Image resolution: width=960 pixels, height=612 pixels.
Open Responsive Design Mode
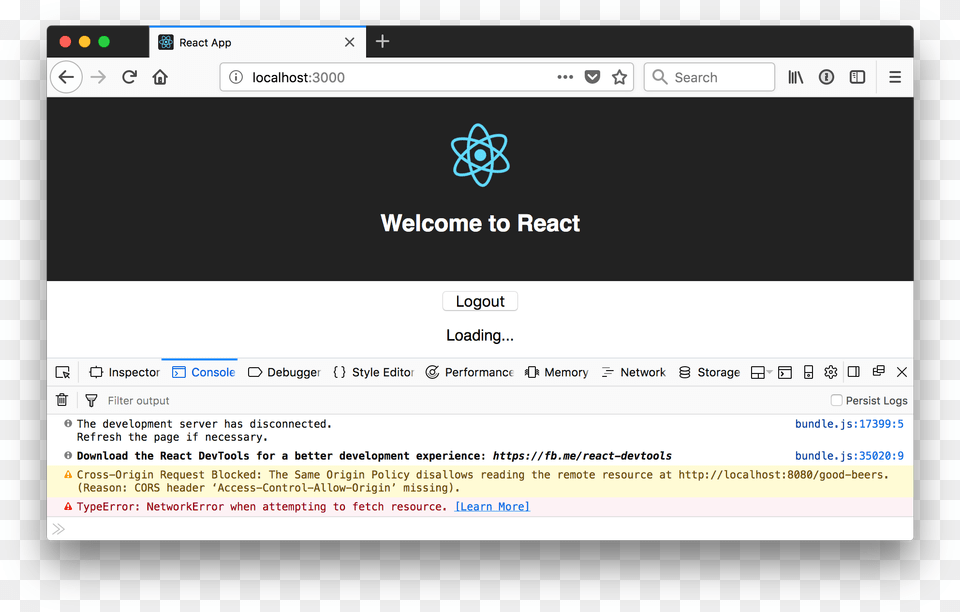coord(808,372)
